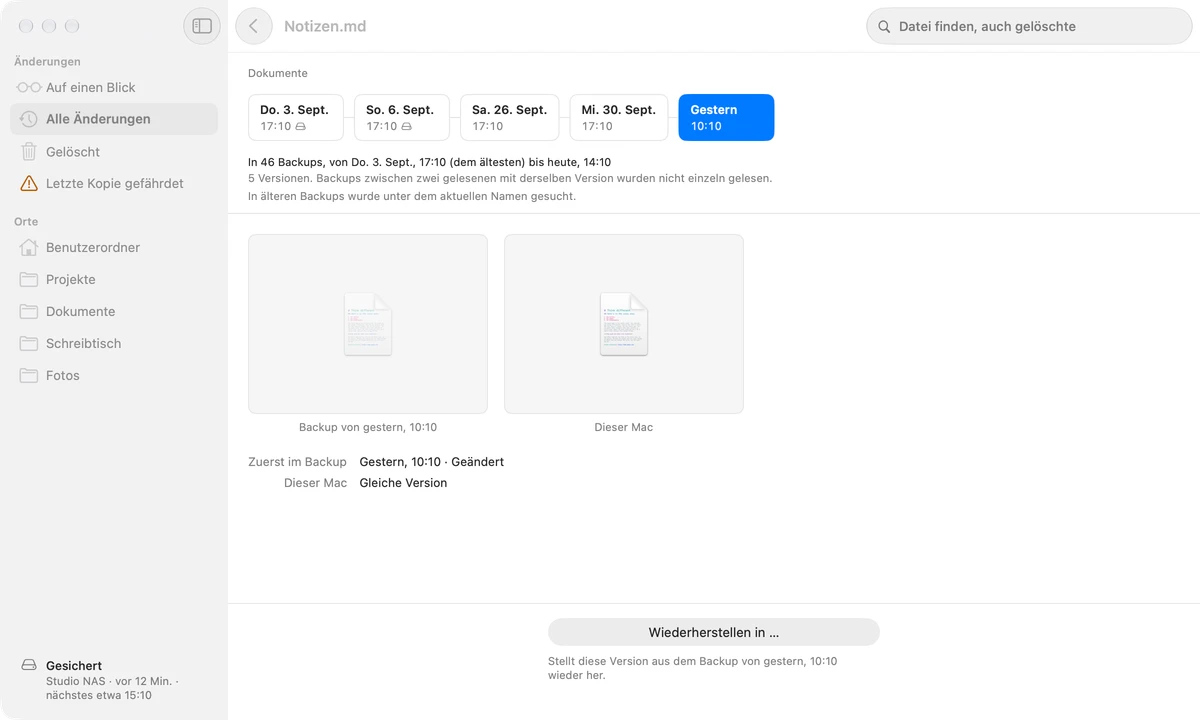Open Letzte Kopie gefährdet warning list
Screen dimensions: 1200x720
[x=114, y=184]
